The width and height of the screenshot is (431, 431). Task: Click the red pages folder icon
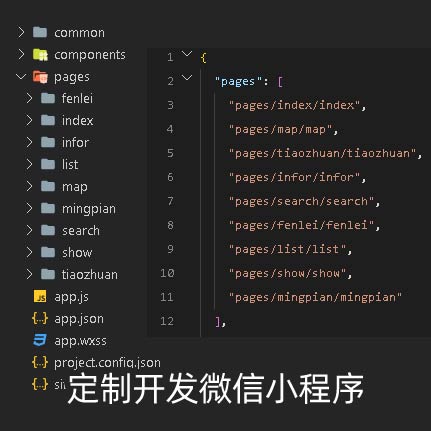click(x=40, y=77)
